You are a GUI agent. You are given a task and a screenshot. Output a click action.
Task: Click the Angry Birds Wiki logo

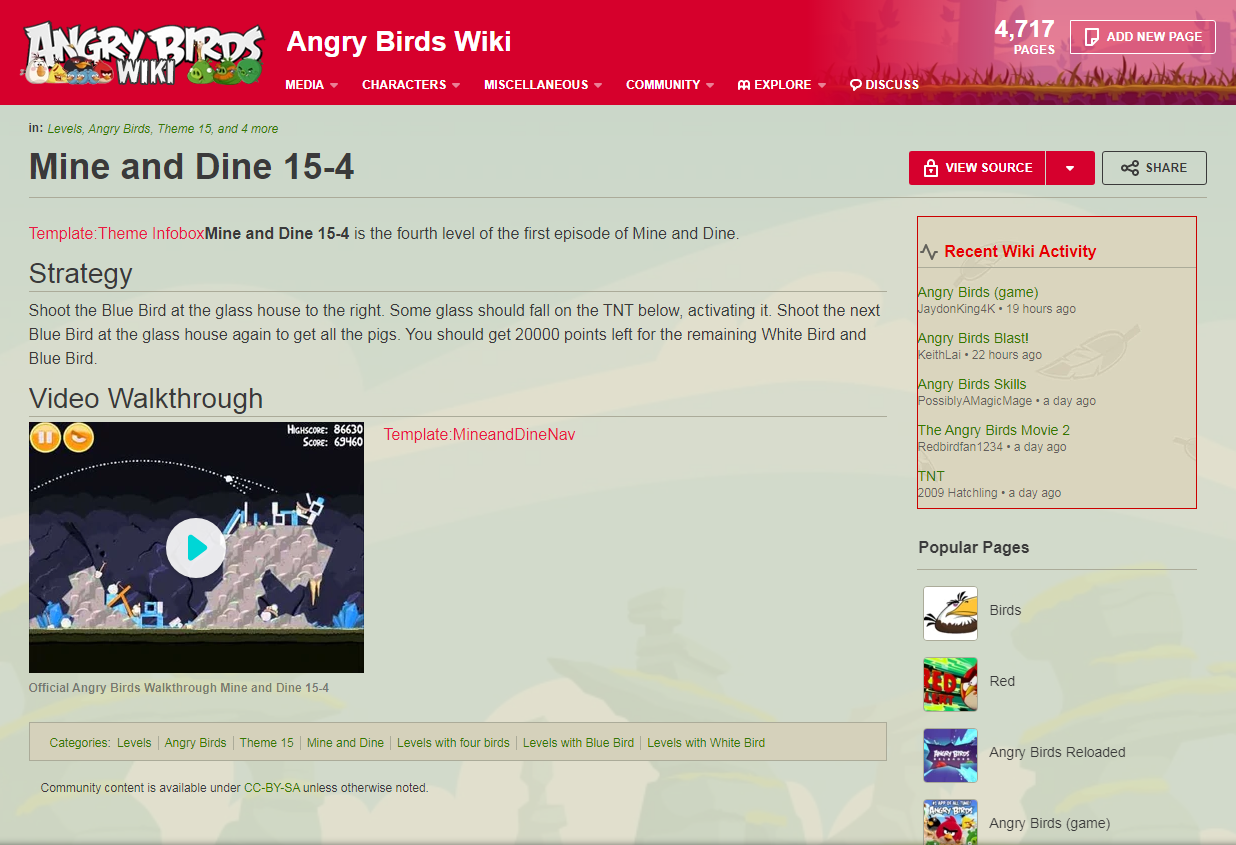click(144, 52)
